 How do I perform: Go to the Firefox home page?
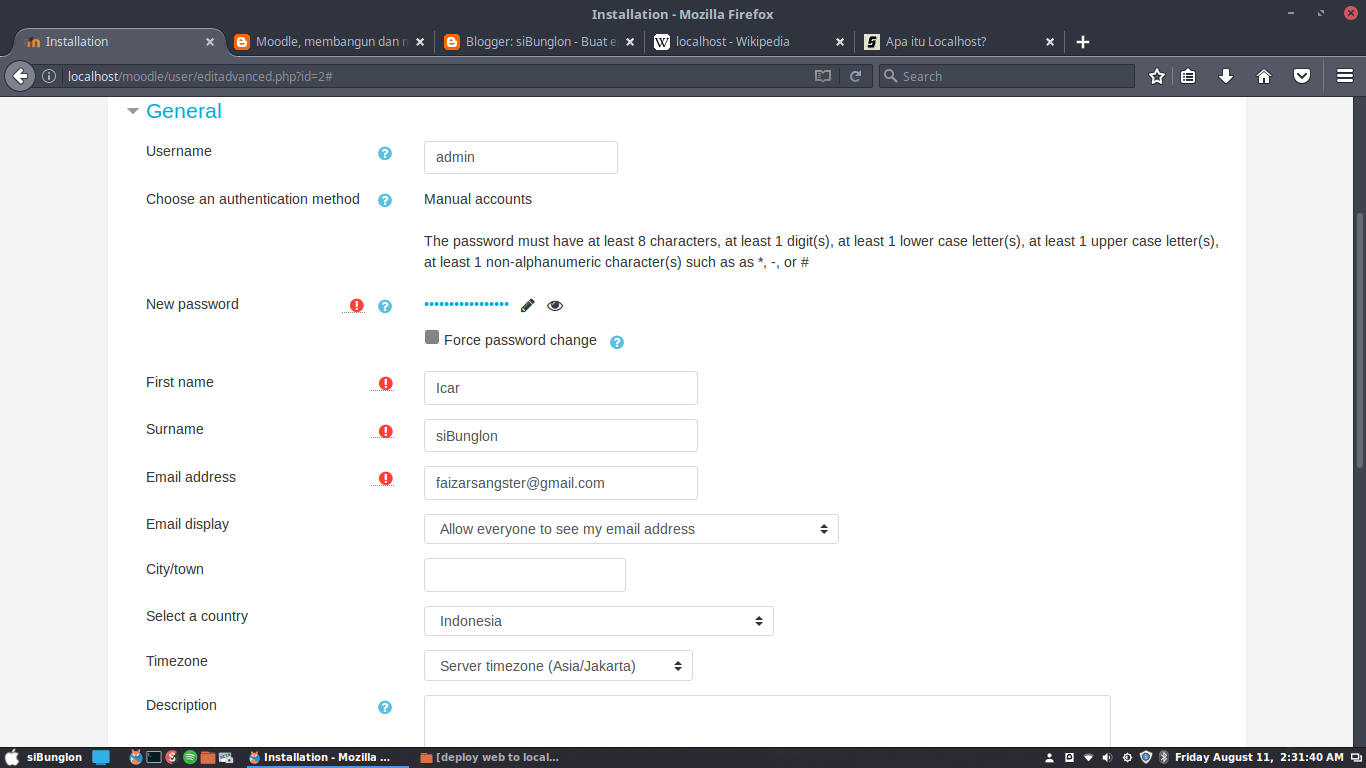tap(1264, 76)
